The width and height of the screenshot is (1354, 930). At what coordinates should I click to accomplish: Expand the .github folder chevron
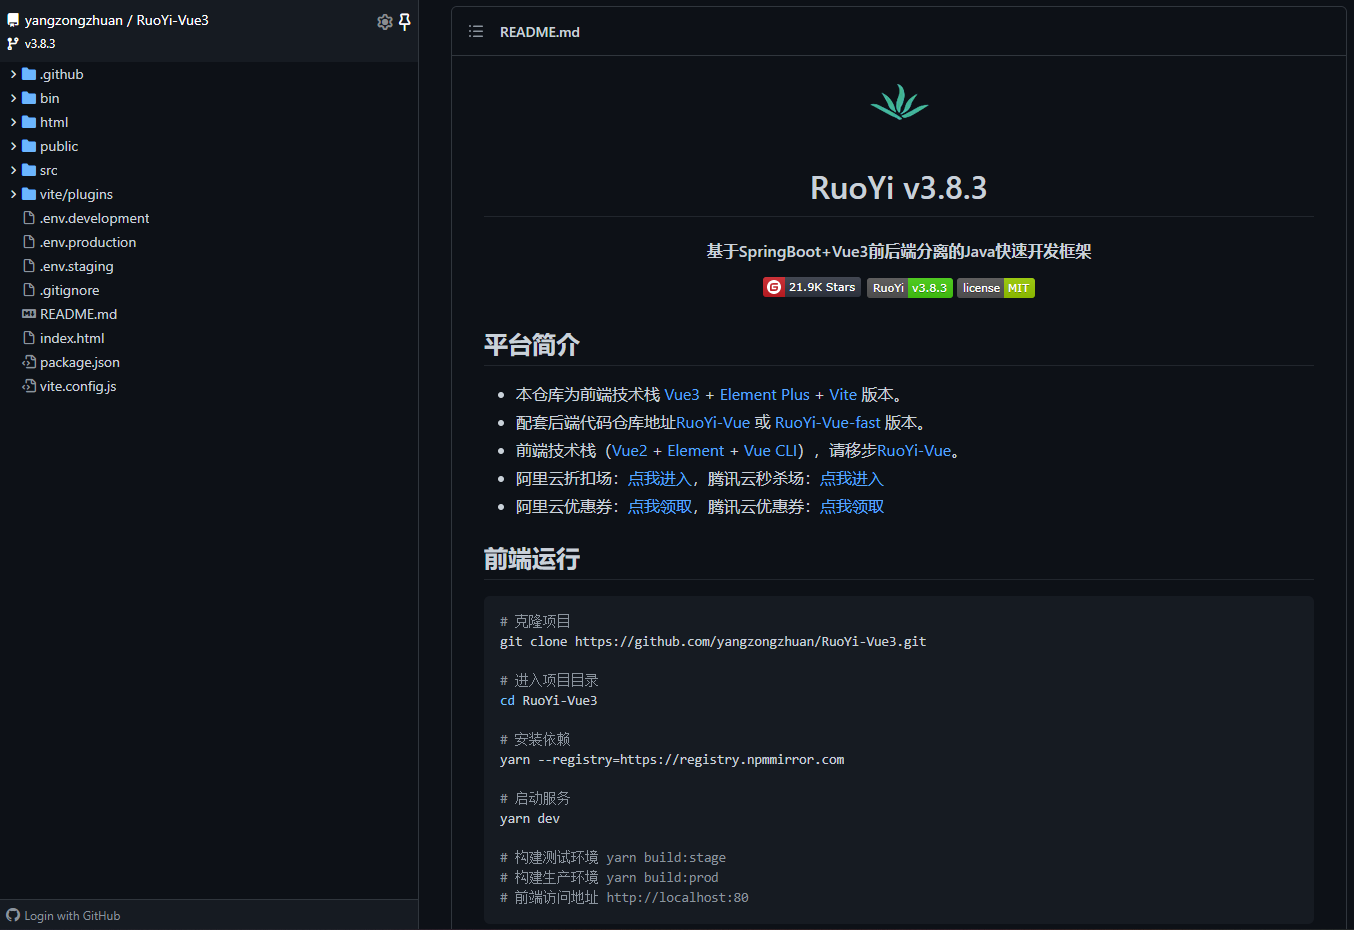(13, 74)
